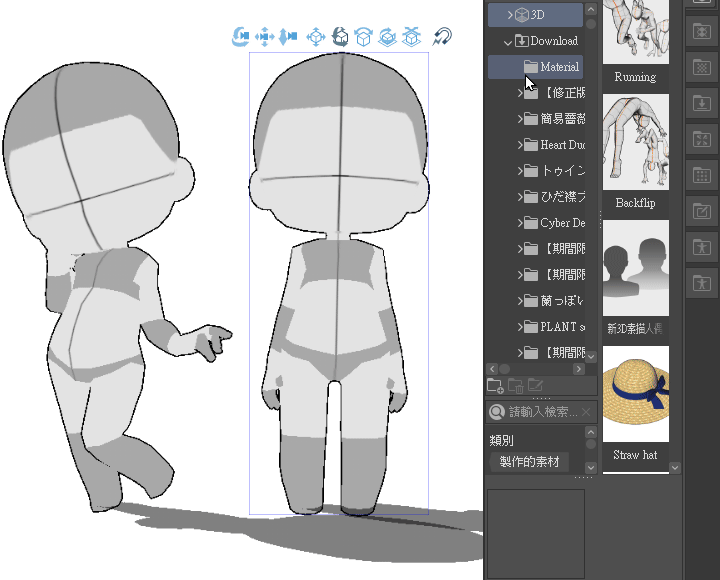The image size is (720, 580).
Task: Create a new material folder
Action: click(x=495, y=386)
